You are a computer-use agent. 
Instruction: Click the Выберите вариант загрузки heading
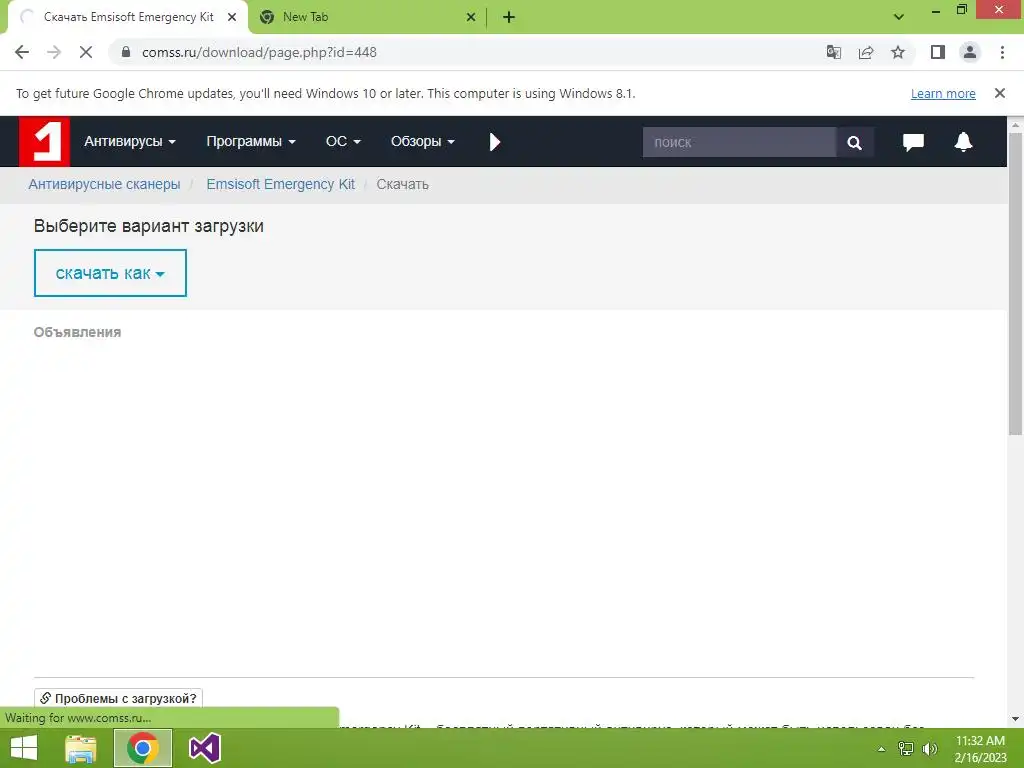click(149, 226)
